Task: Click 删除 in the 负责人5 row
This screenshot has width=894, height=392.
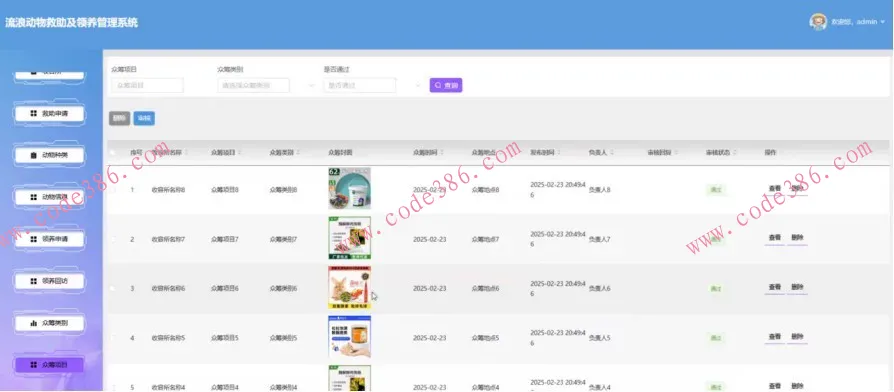Action: click(797, 337)
